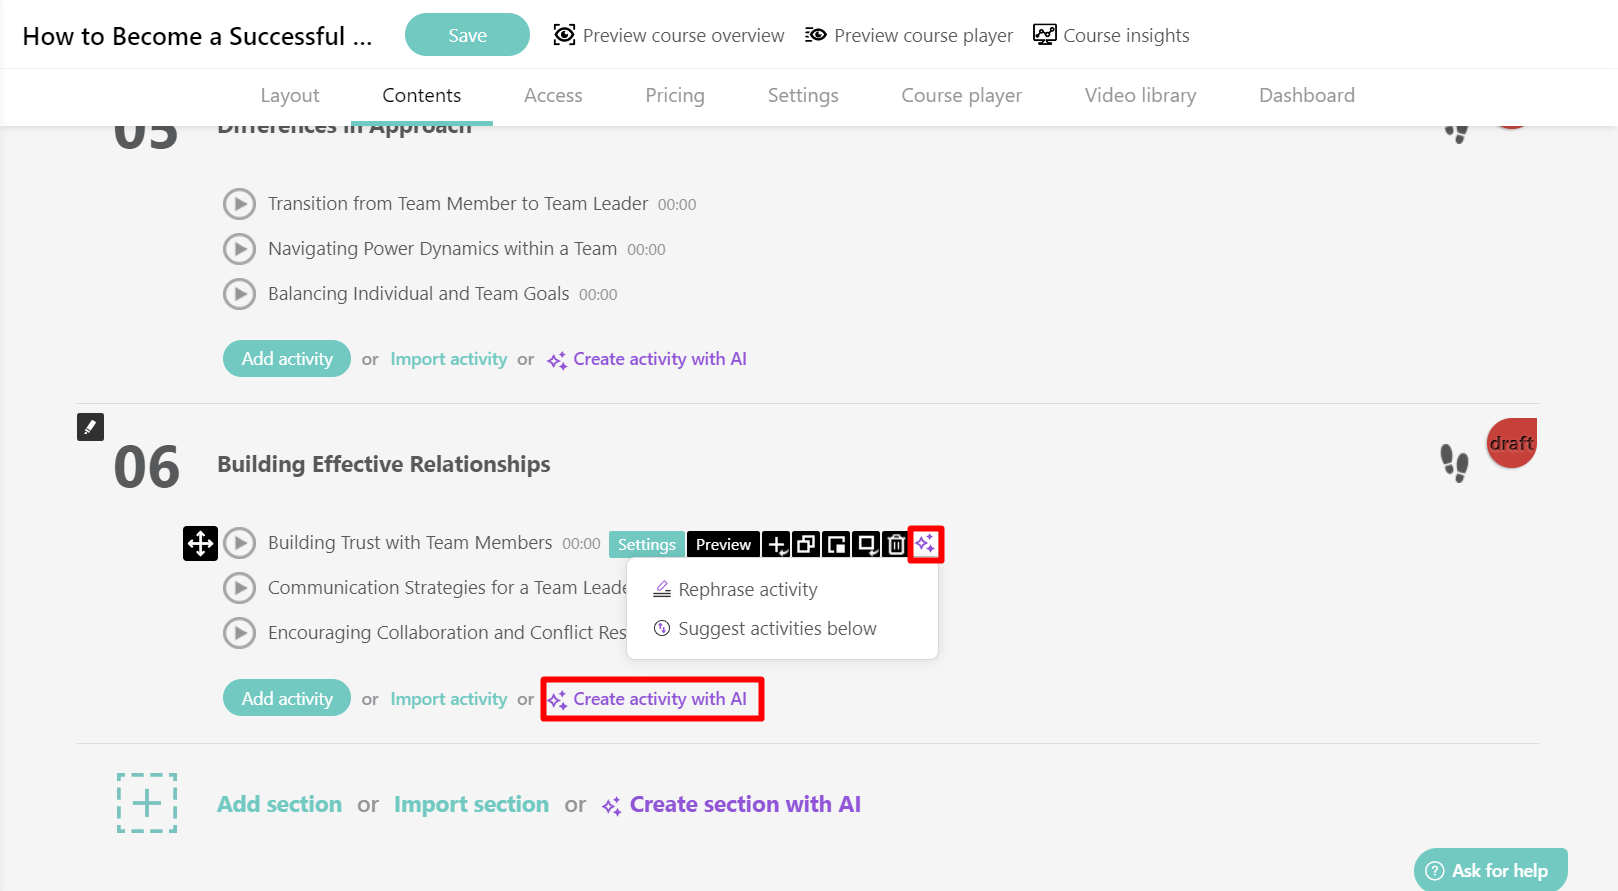
Task: Click the Ask for help button
Action: [x=1490, y=869]
